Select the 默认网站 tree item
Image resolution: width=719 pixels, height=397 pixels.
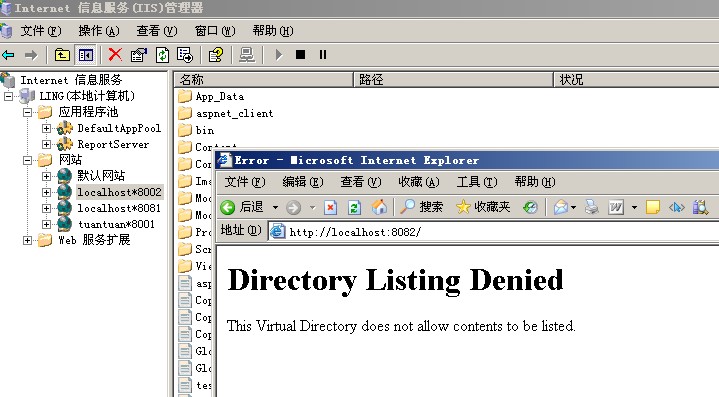(101, 176)
